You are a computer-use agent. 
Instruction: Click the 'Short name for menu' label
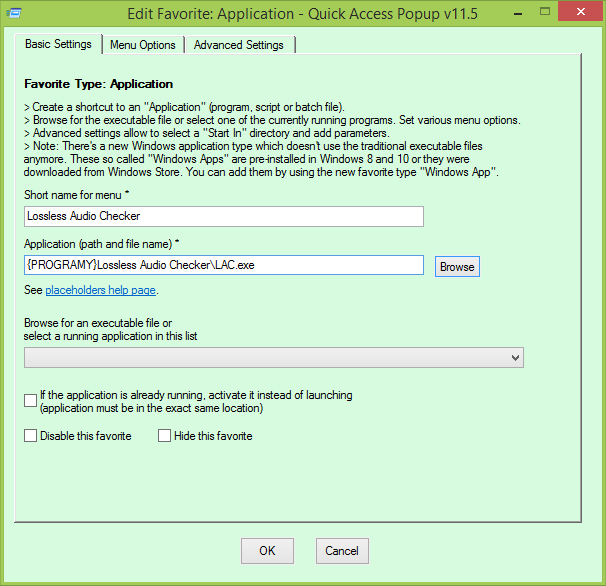(76, 195)
